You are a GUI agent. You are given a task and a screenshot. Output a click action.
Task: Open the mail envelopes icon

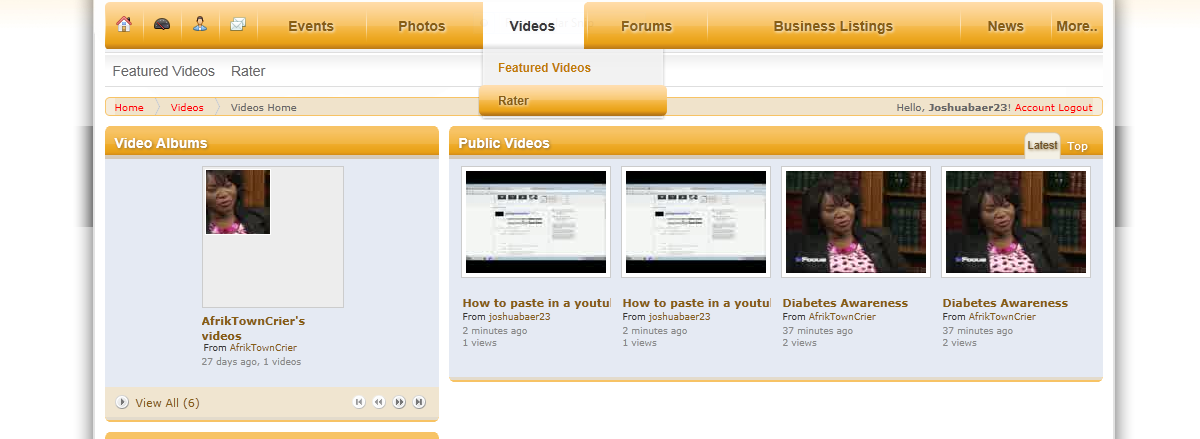pyautogui.click(x=238, y=25)
